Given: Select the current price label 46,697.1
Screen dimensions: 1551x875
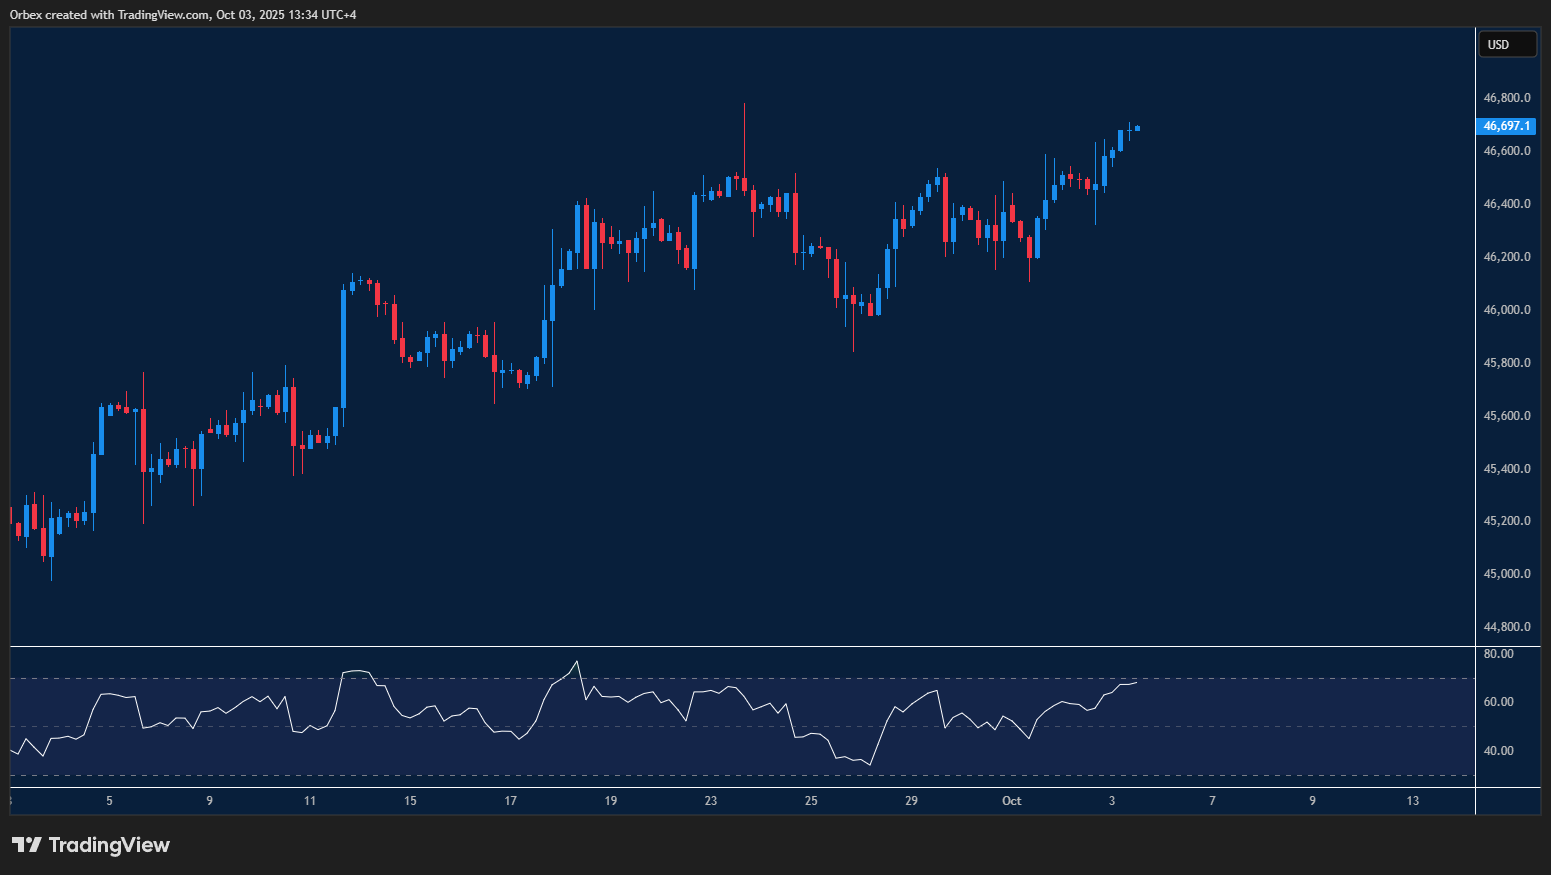Looking at the screenshot, I should [1506, 126].
